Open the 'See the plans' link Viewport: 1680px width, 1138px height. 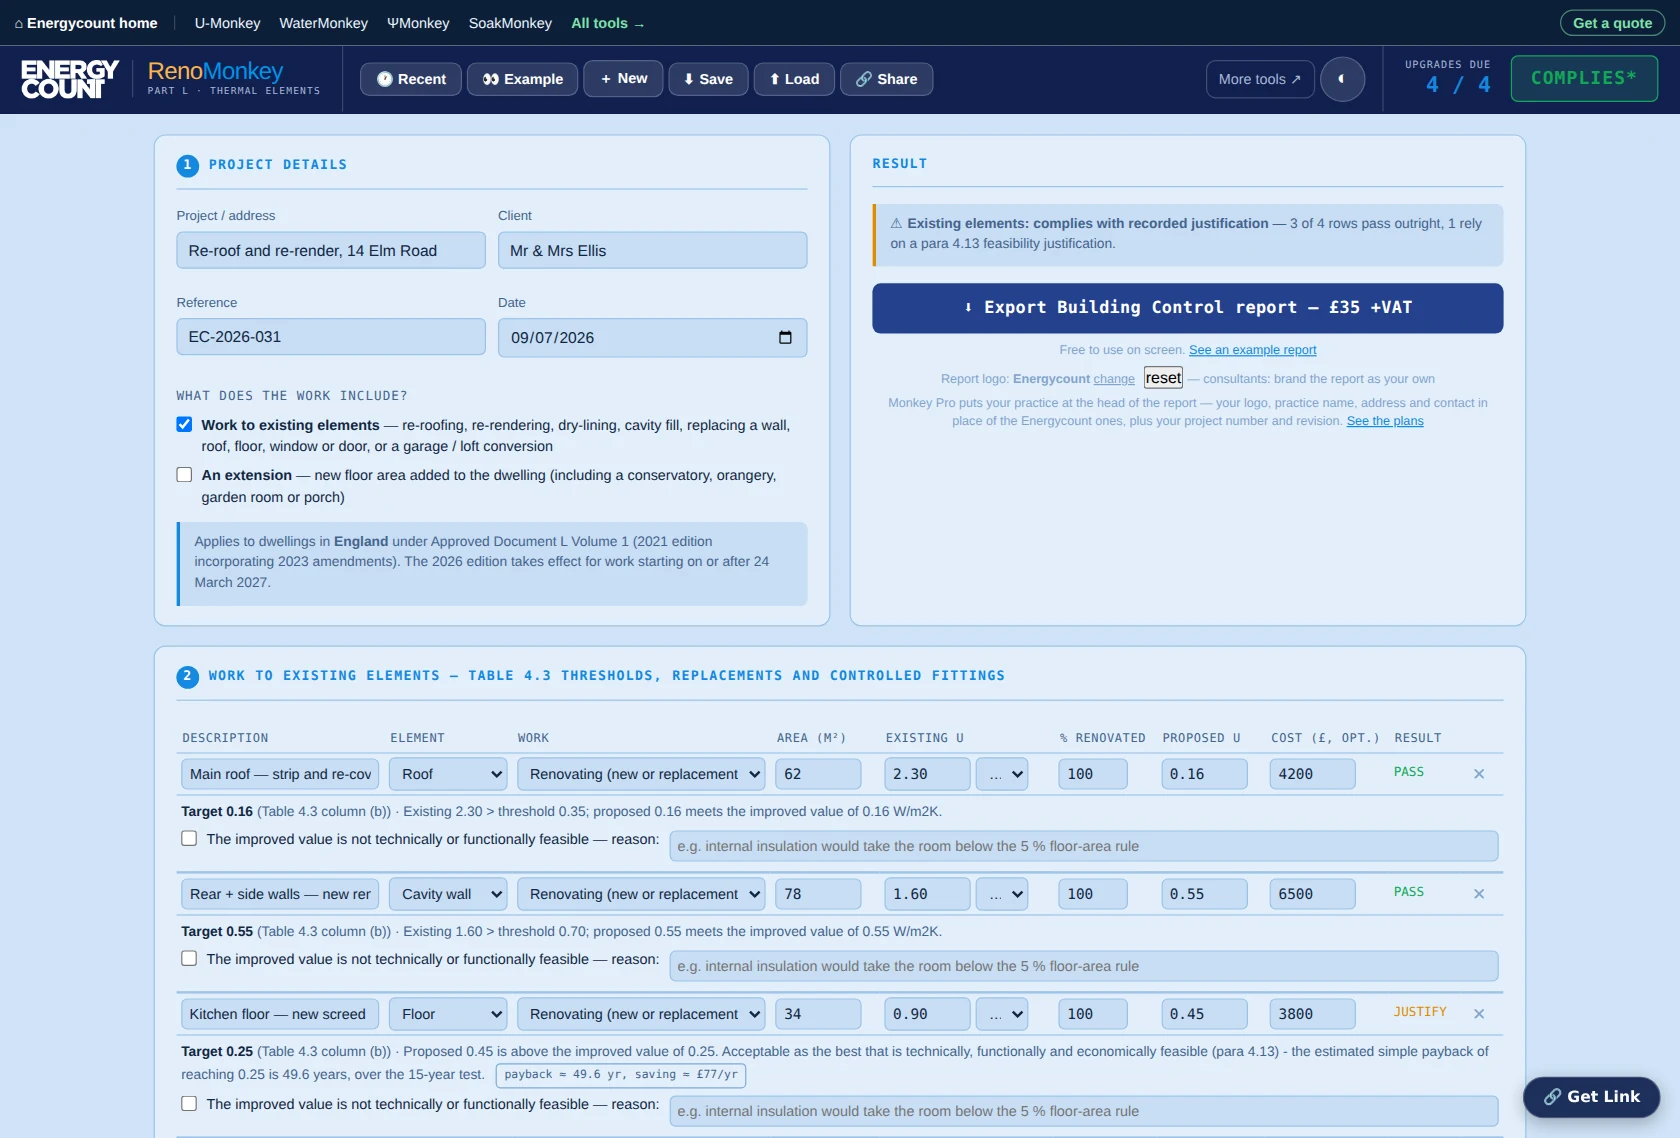click(1385, 421)
